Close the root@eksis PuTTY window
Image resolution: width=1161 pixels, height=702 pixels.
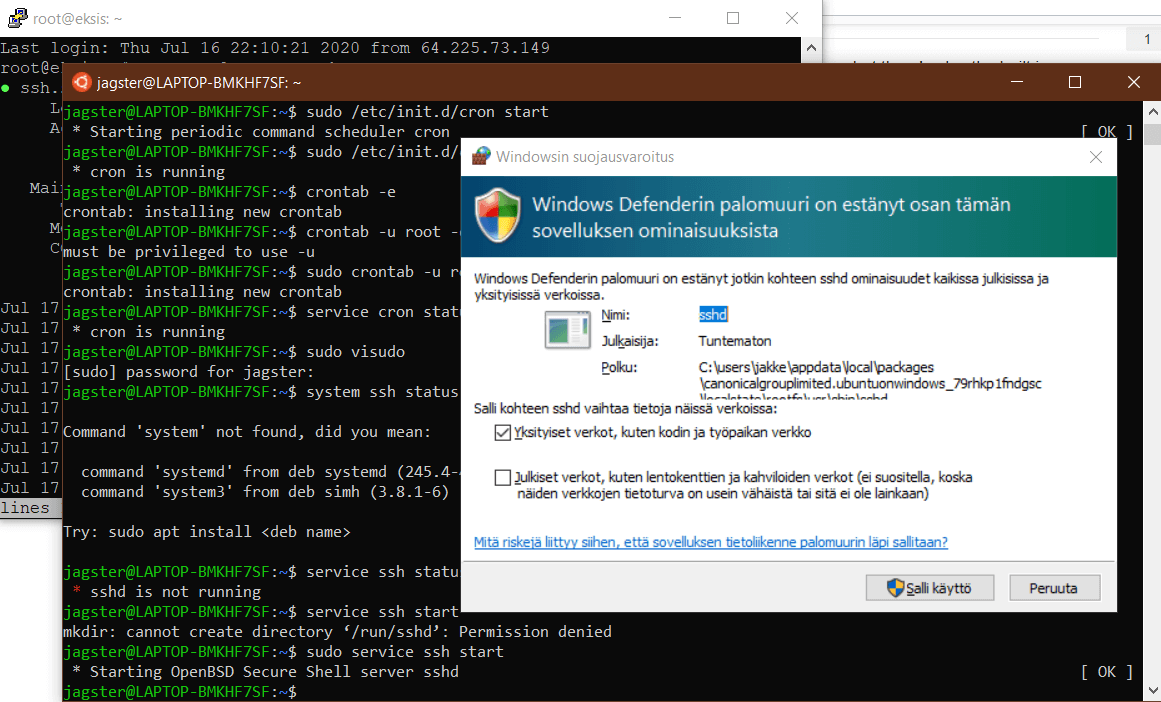[792, 18]
